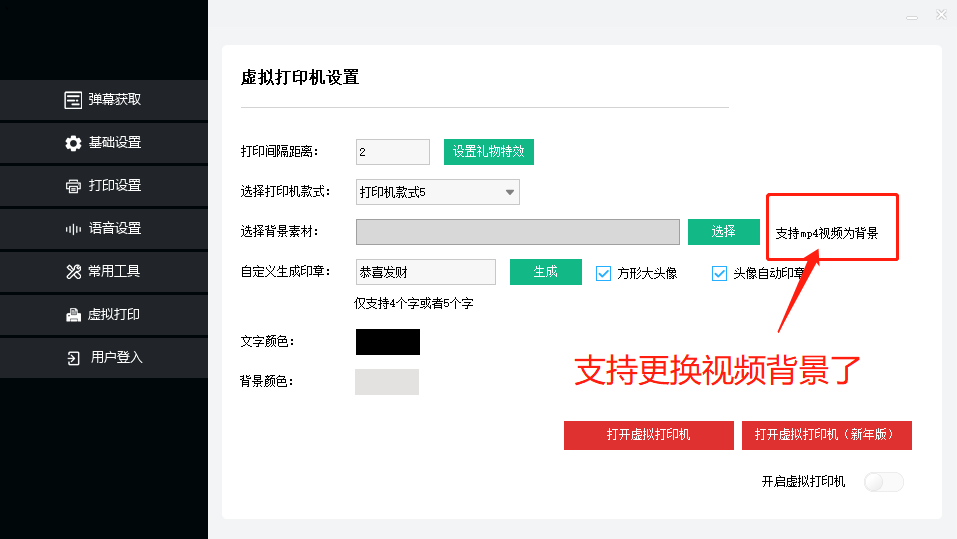Screen dimensions: 957x539
Task: Click the 常用工具 wrench icon
Action: point(73,272)
